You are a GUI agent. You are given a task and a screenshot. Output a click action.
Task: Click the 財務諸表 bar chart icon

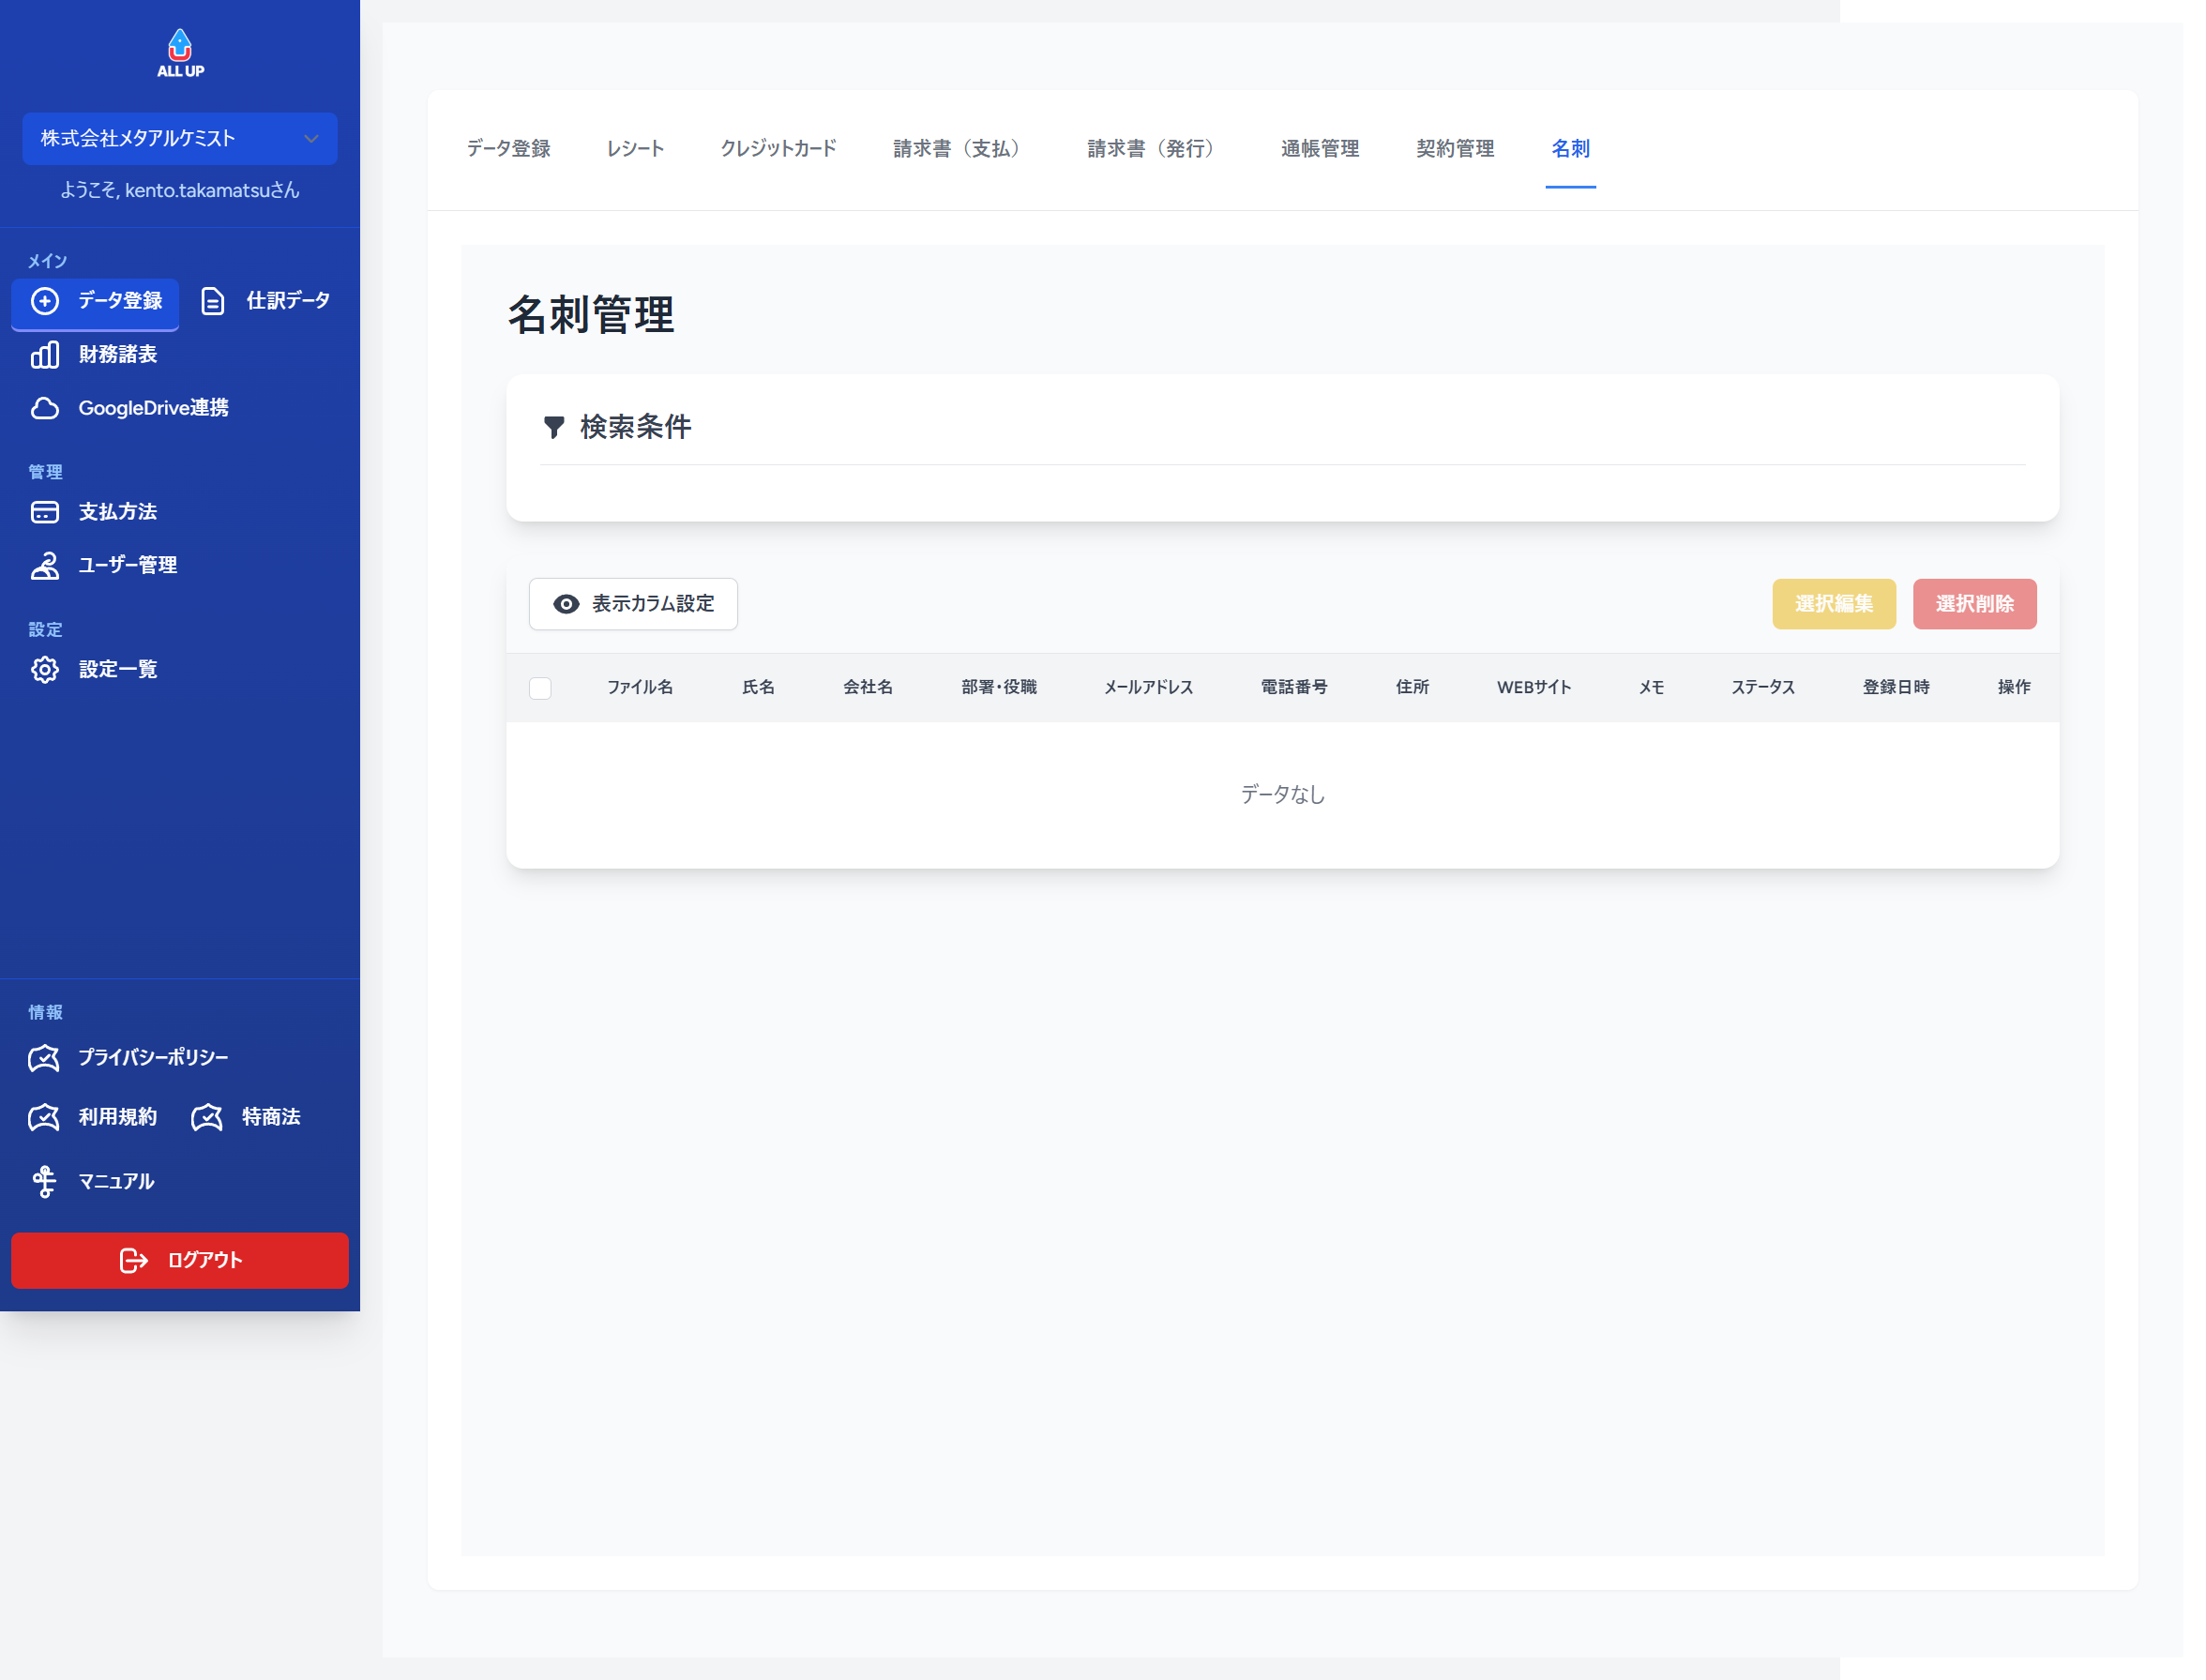pos(45,355)
